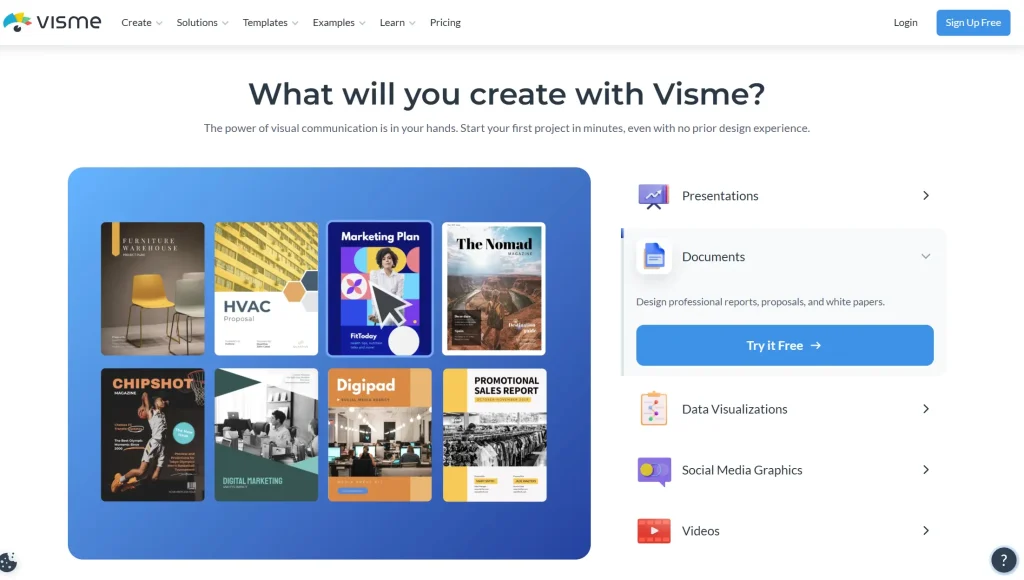Click the Presentations category icon
1024x580 pixels.
[654, 196]
